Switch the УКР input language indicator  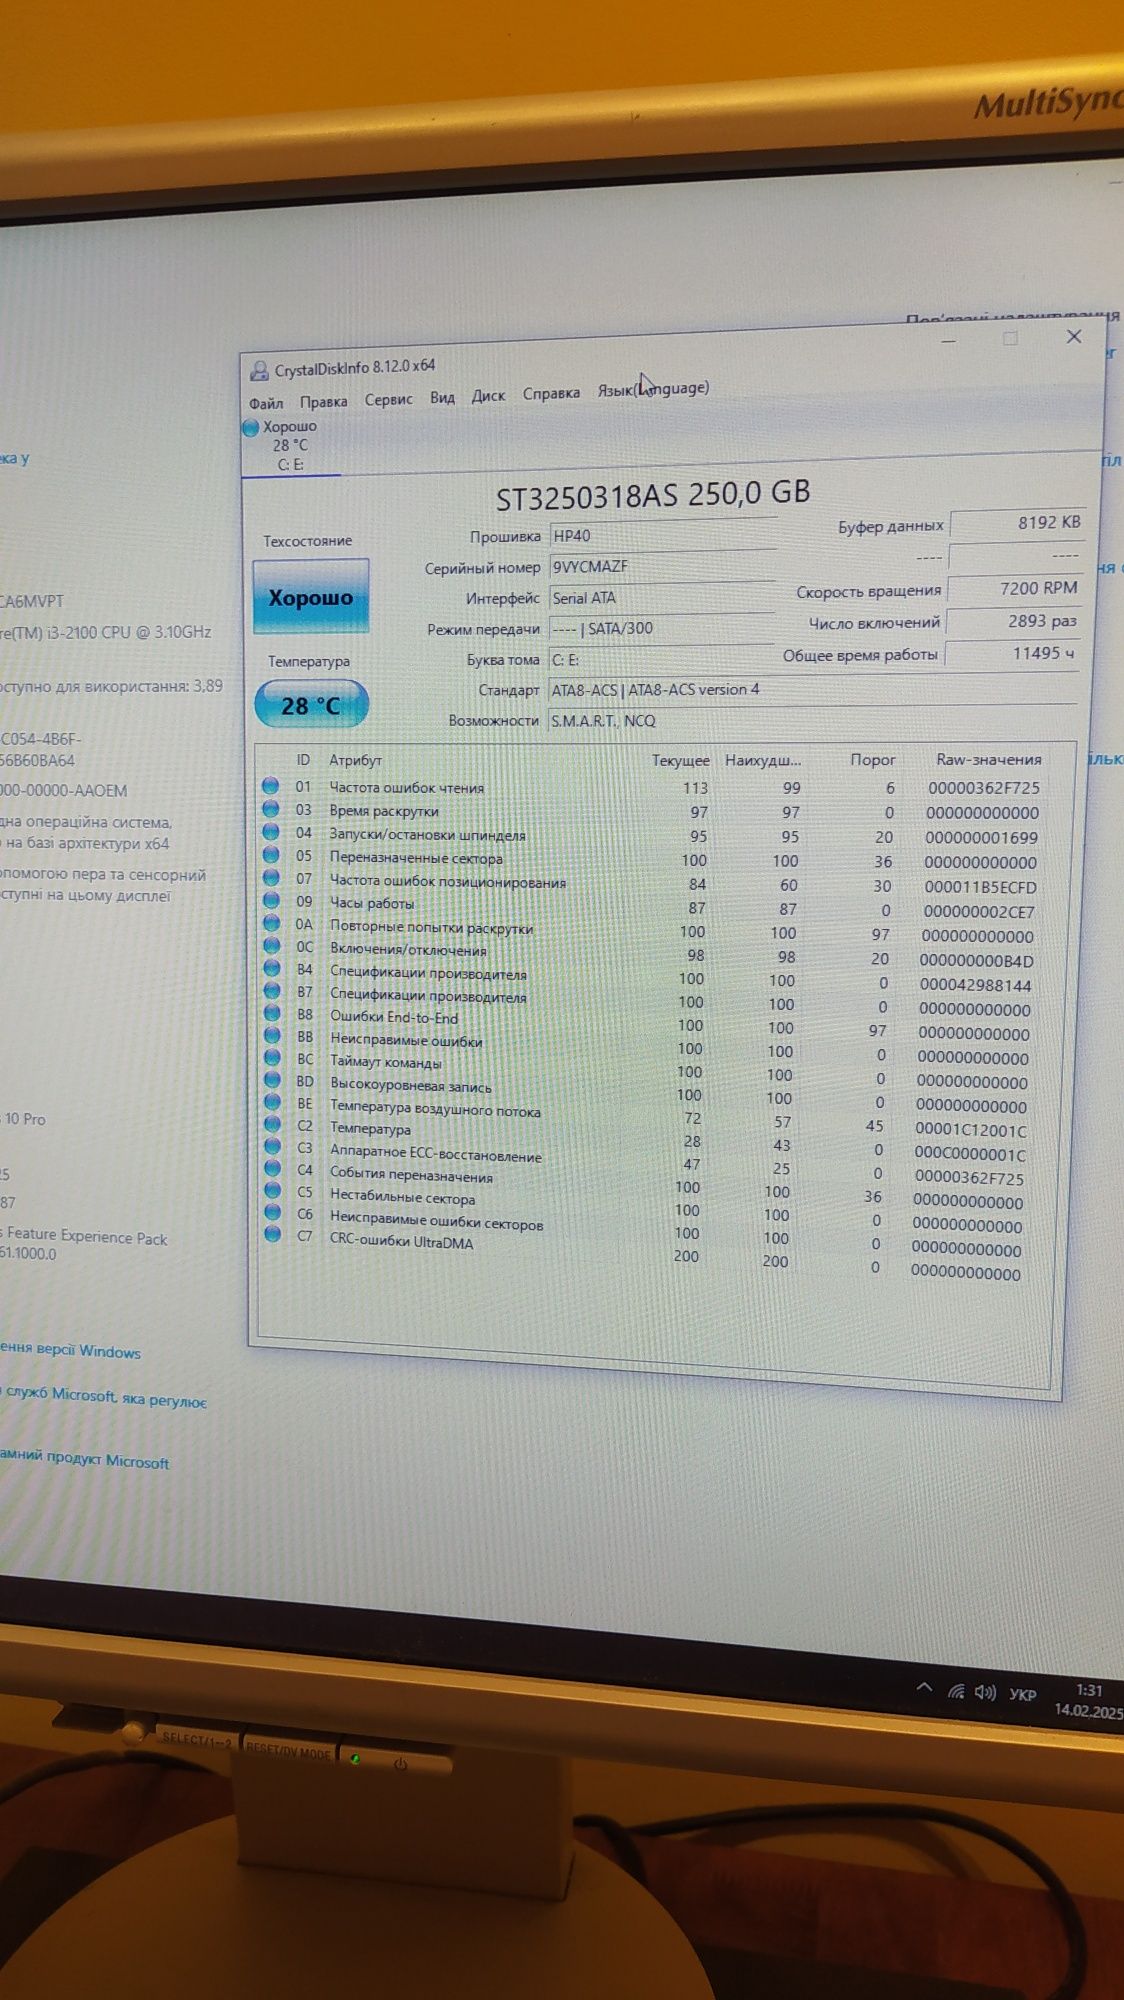coord(1023,1695)
